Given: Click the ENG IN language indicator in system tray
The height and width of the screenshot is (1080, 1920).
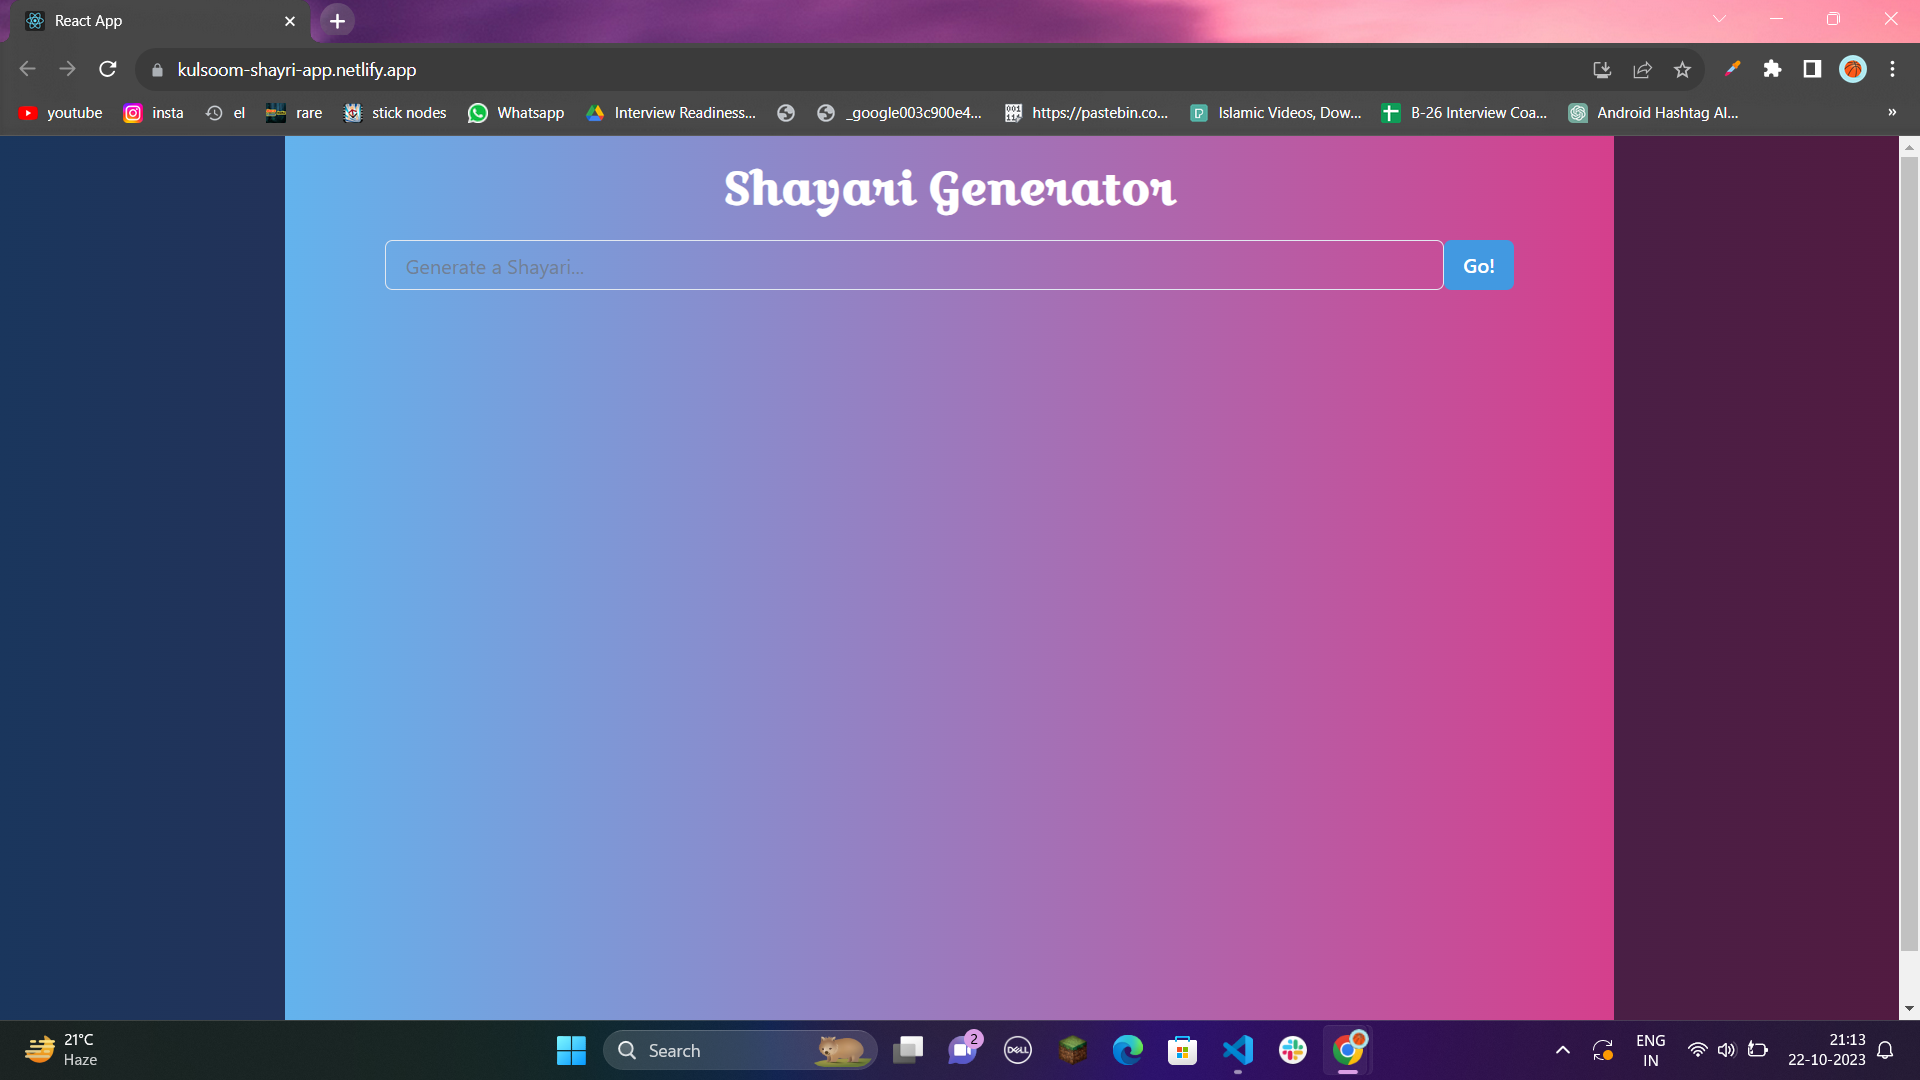Looking at the screenshot, I should pyautogui.click(x=1650, y=1049).
